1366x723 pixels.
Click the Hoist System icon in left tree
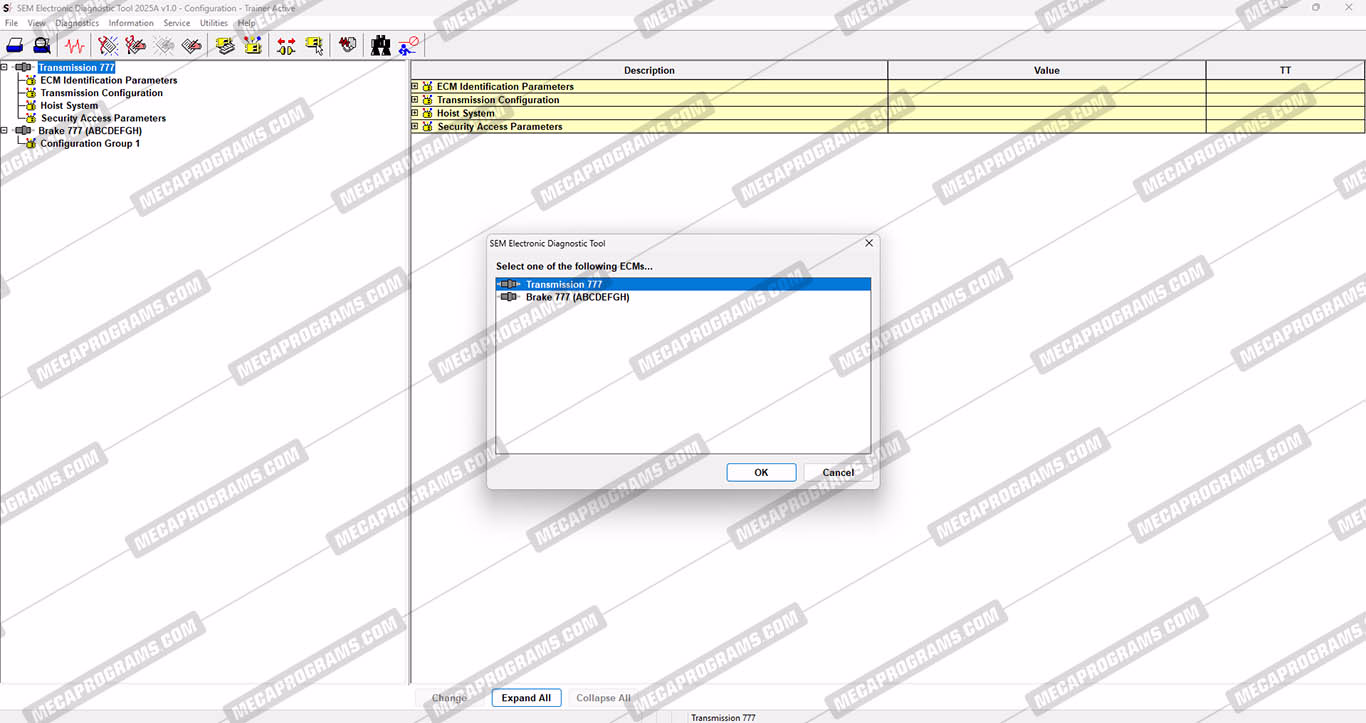pyautogui.click(x=31, y=106)
